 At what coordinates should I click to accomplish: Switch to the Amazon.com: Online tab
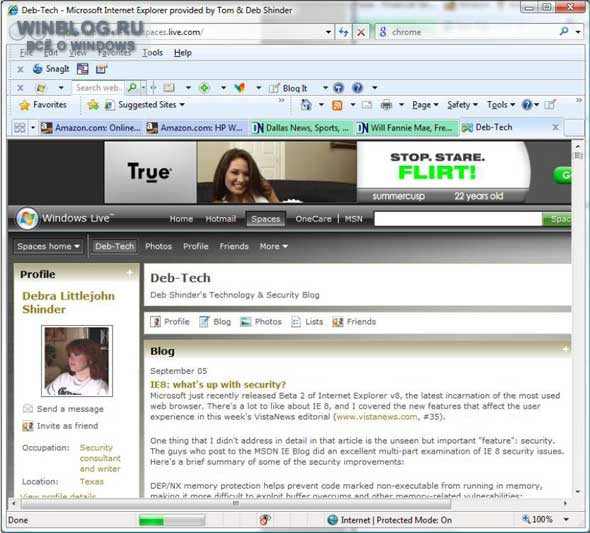point(90,128)
